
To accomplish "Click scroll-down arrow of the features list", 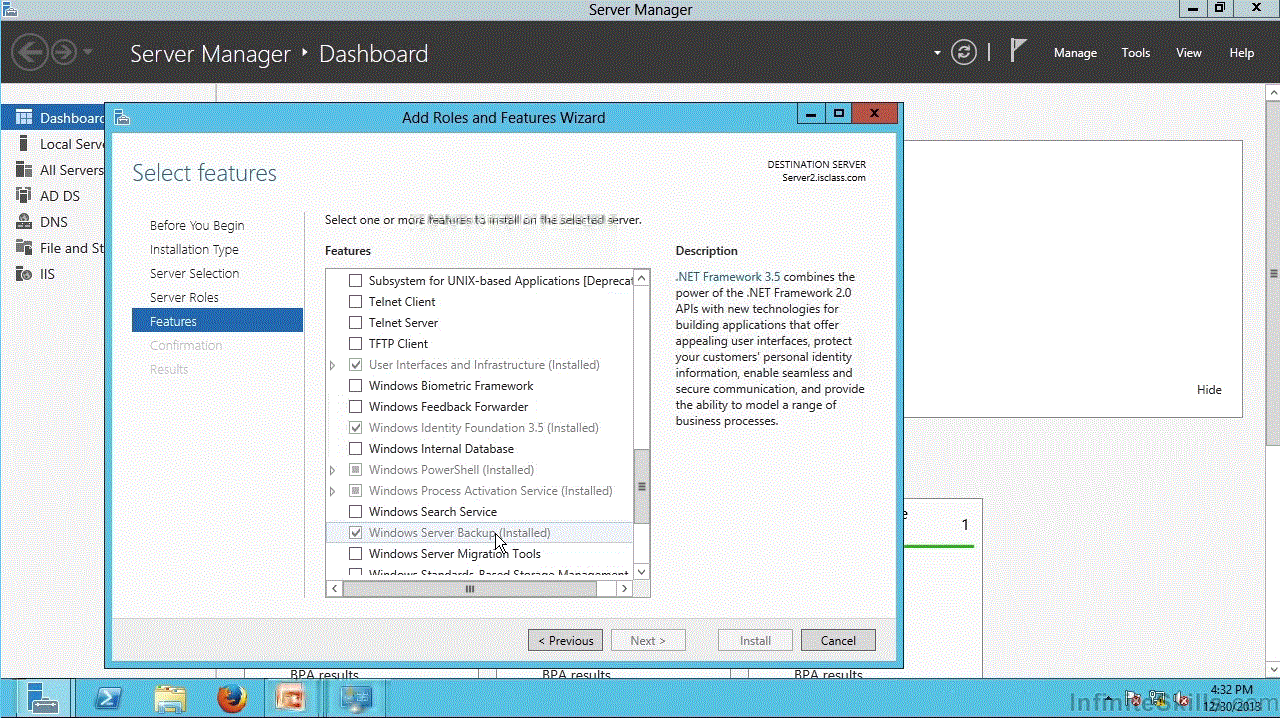I will 642,572.
